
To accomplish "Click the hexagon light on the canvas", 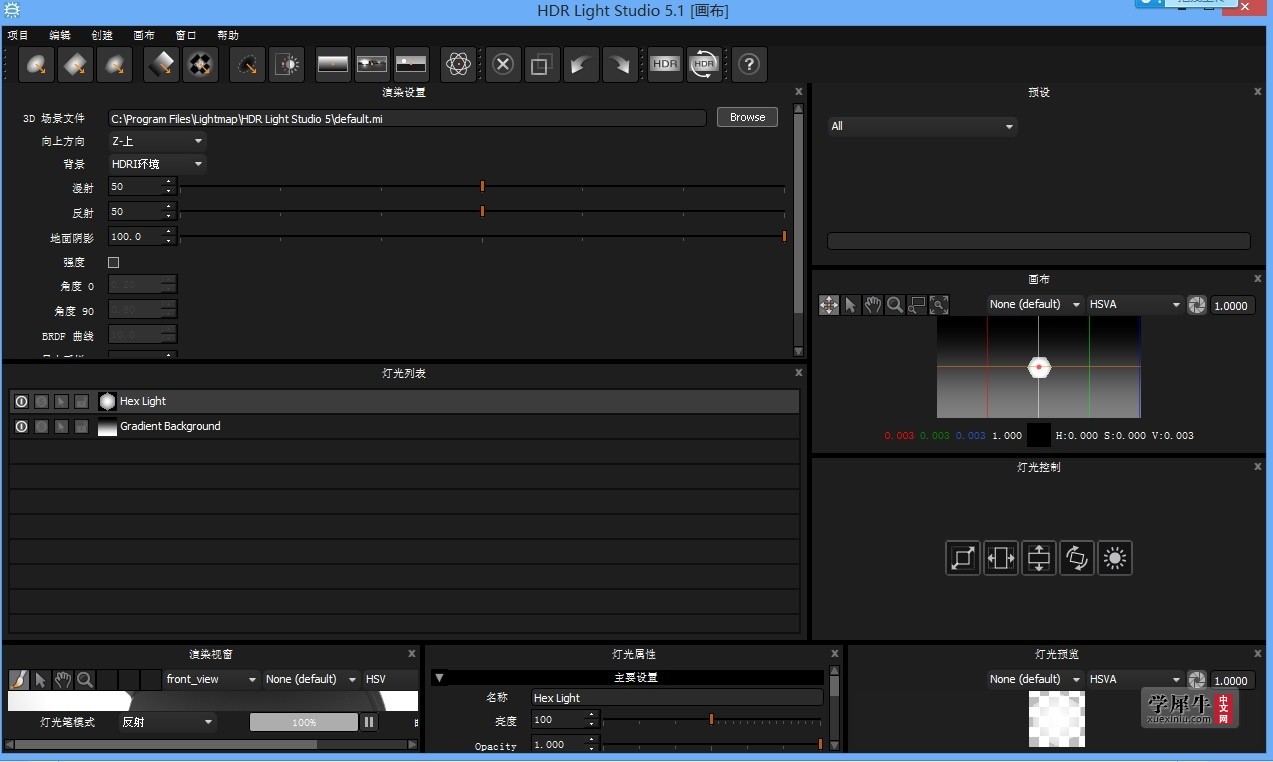I will coord(1039,367).
